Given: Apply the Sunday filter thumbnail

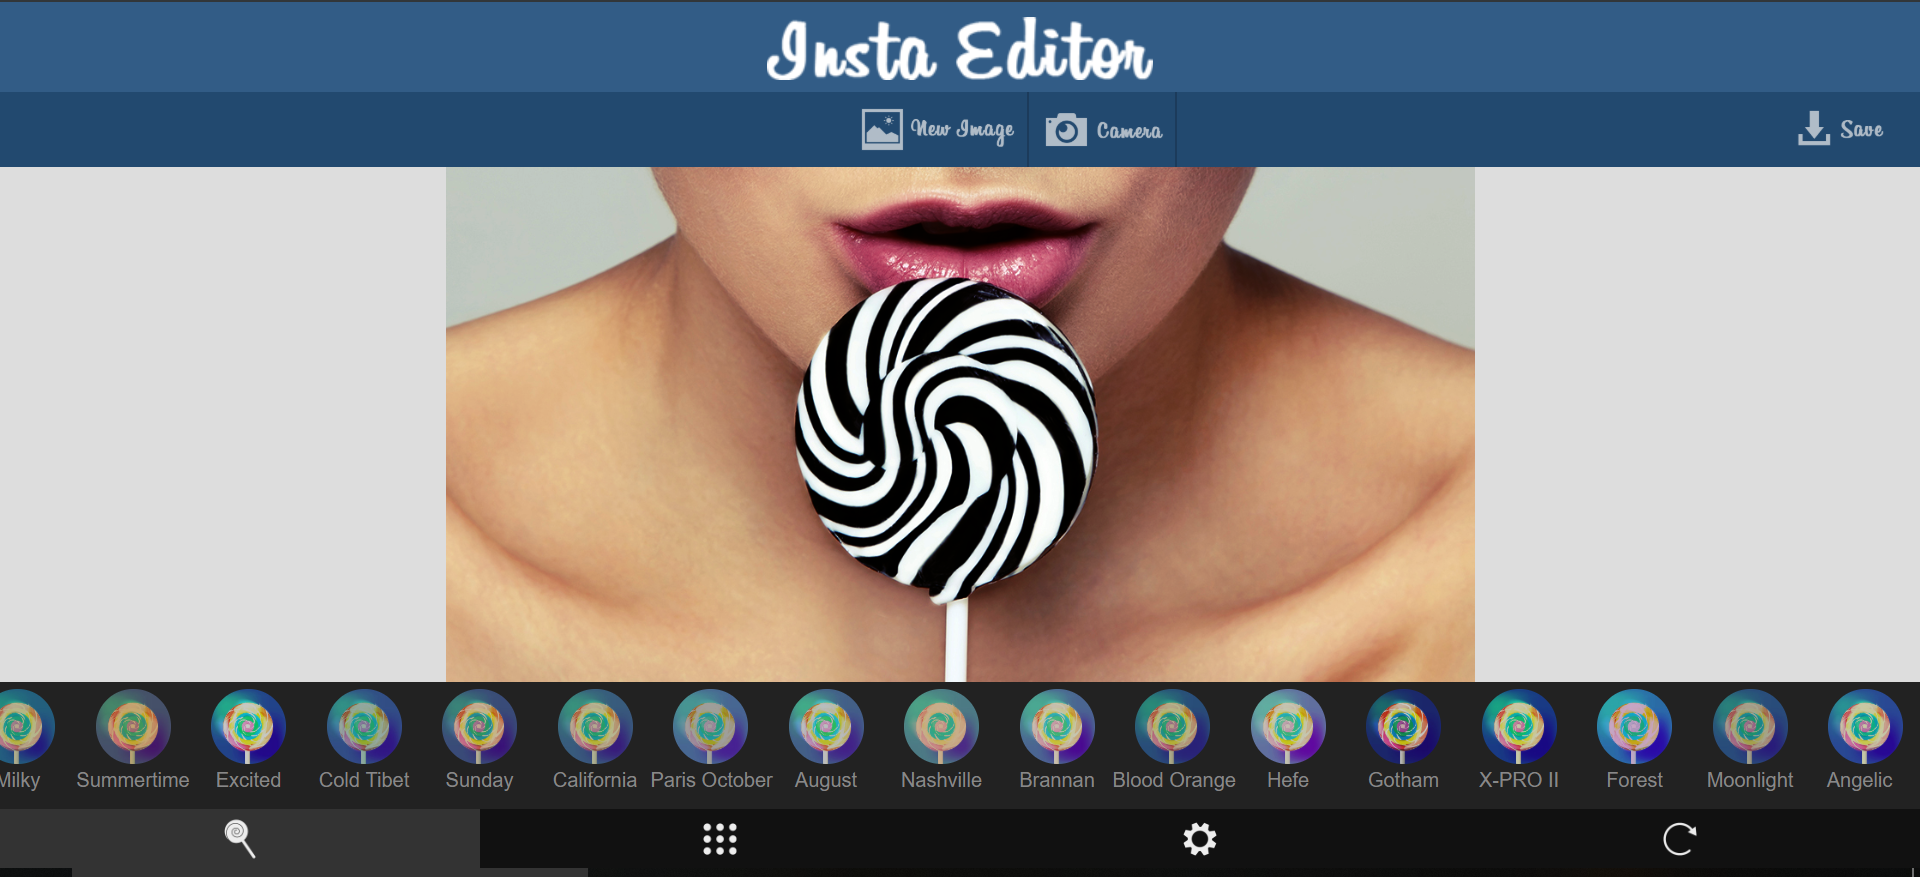Looking at the screenshot, I should [479, 727].
